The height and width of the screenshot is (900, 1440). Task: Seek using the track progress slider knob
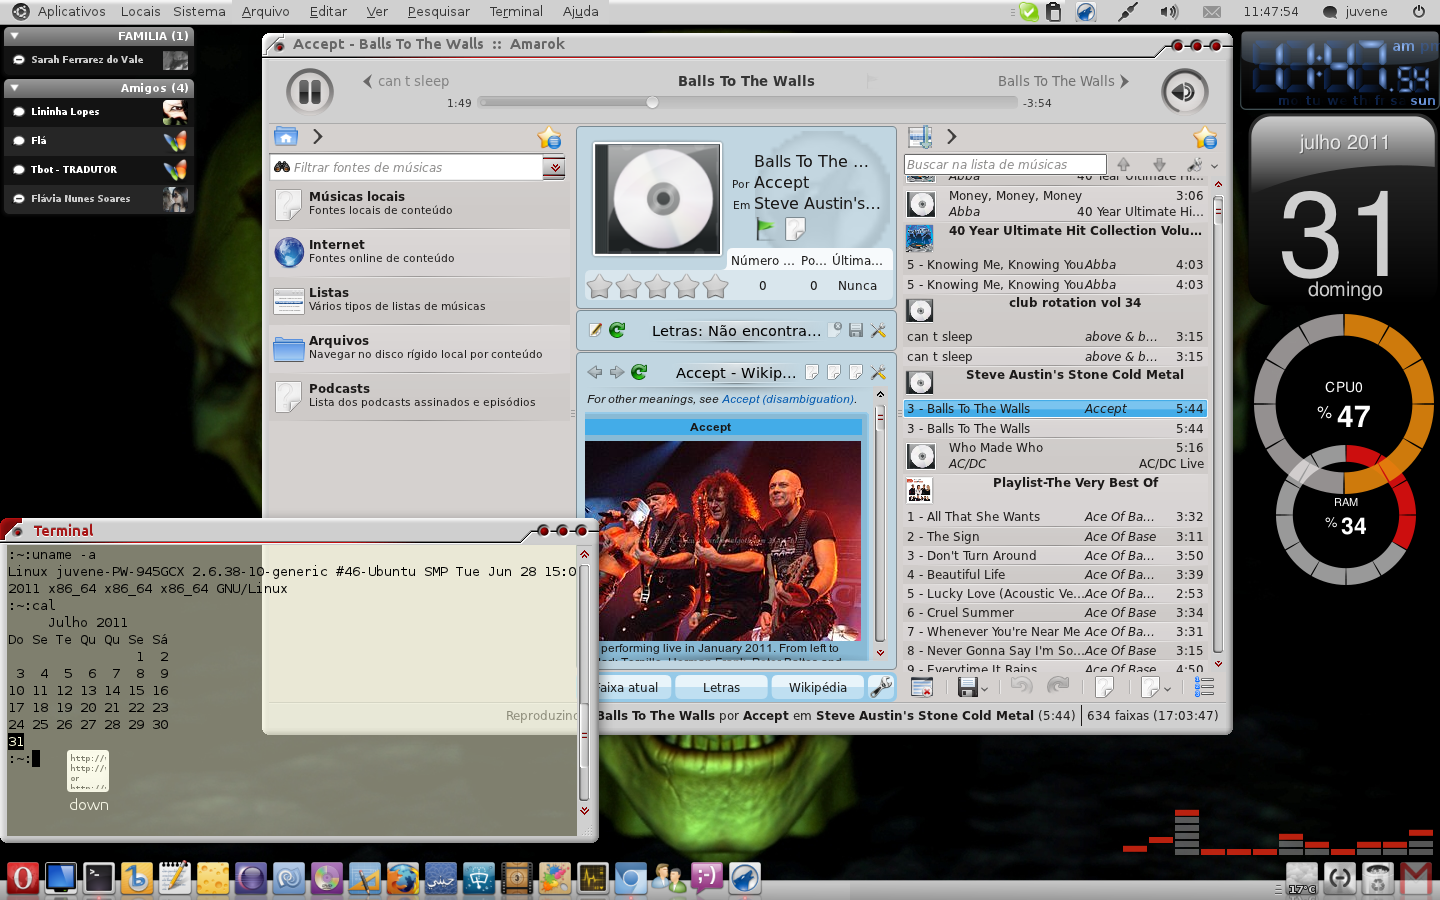(652, 102)
